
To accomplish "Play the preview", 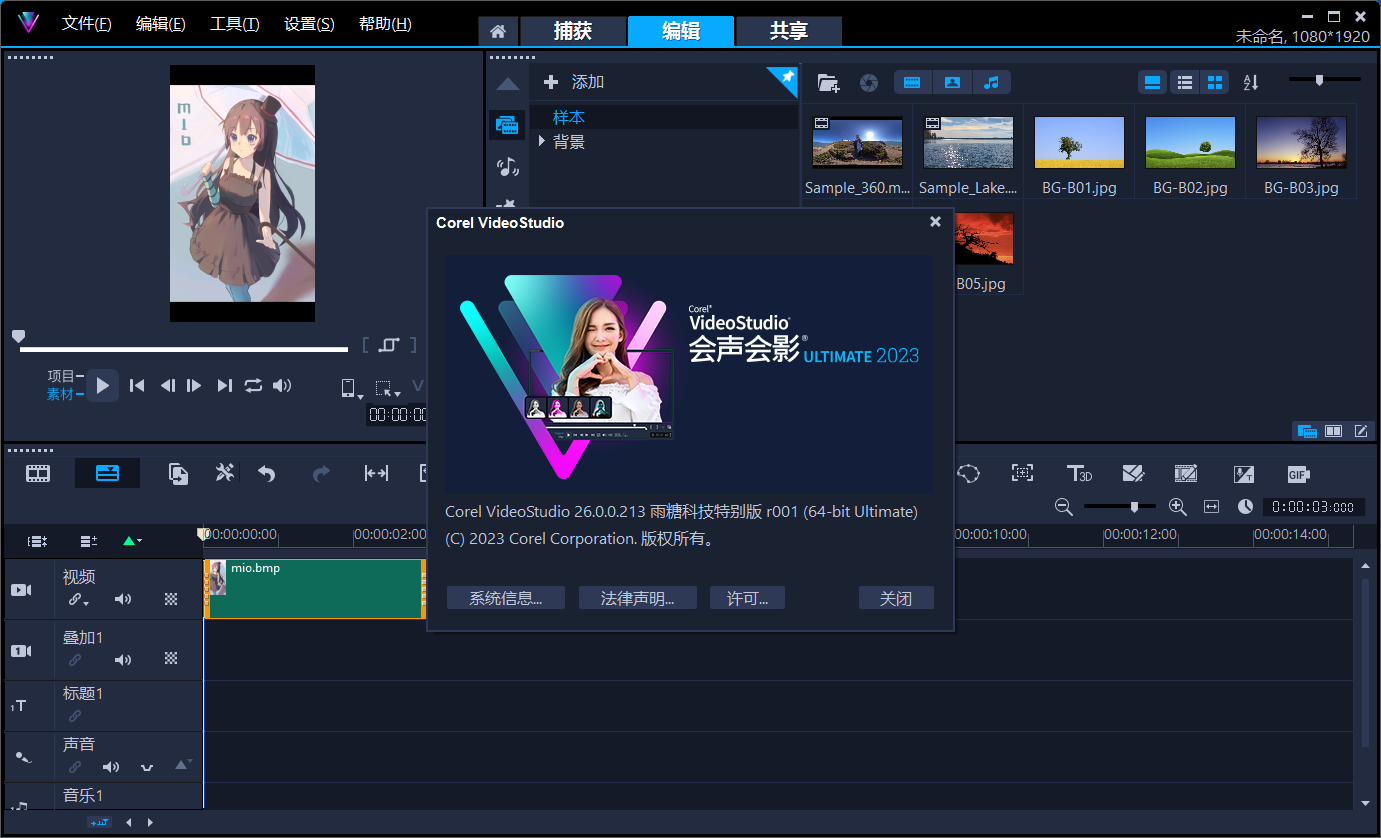I will click(x=102, y=385).
